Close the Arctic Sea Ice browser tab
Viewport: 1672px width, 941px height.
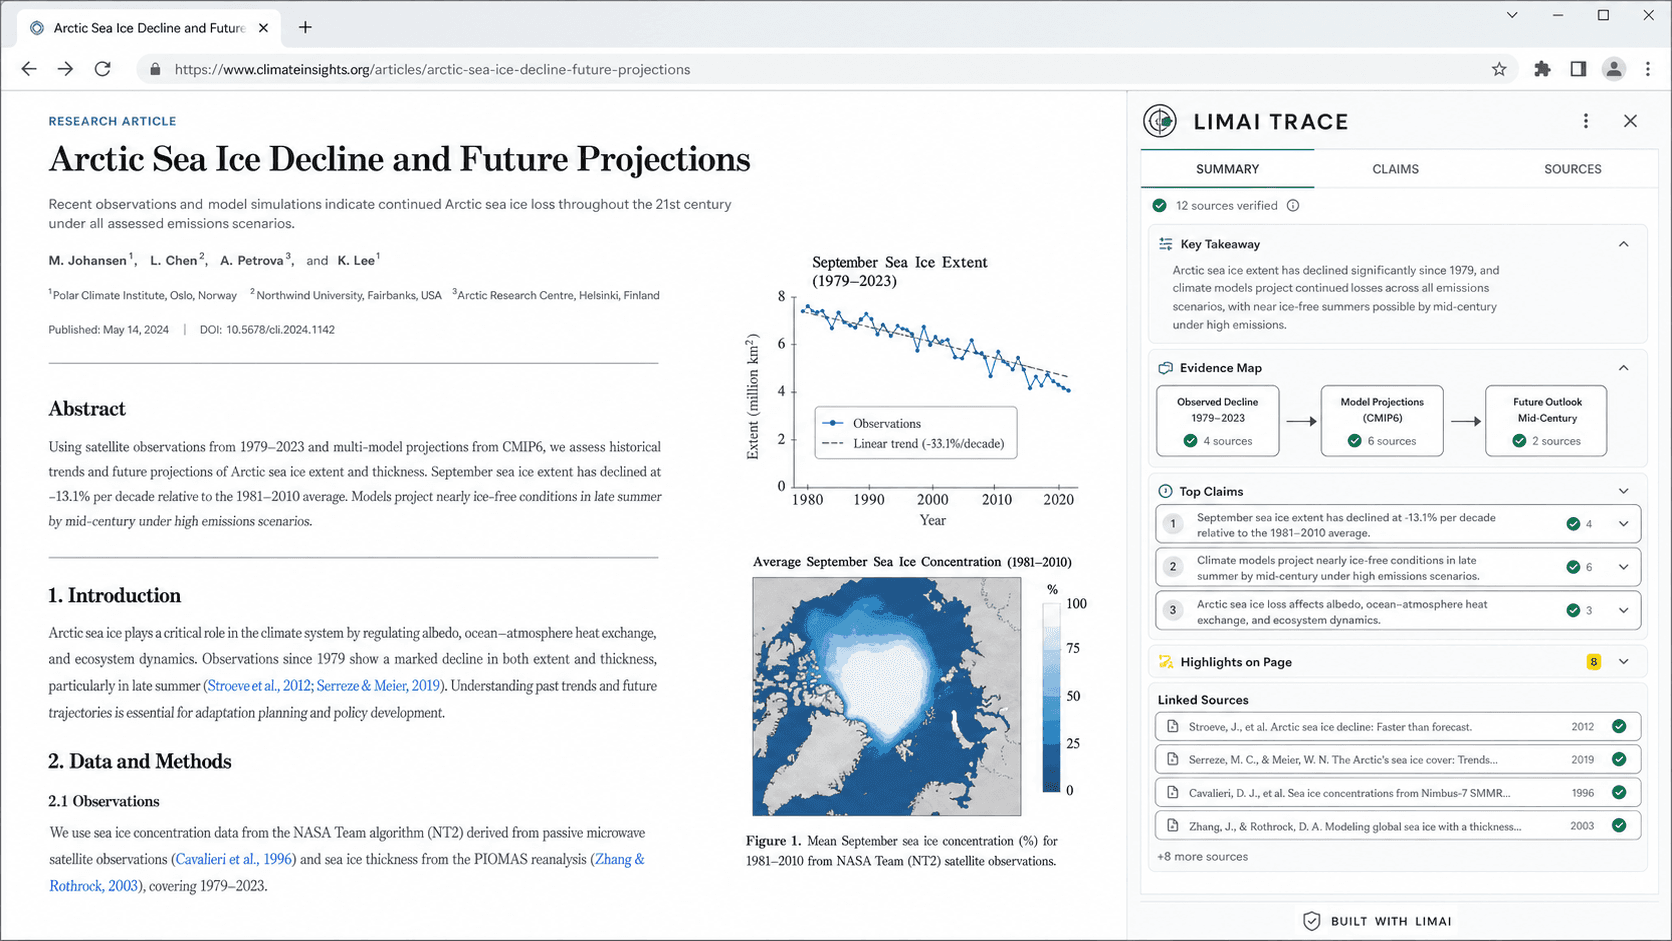263,28
